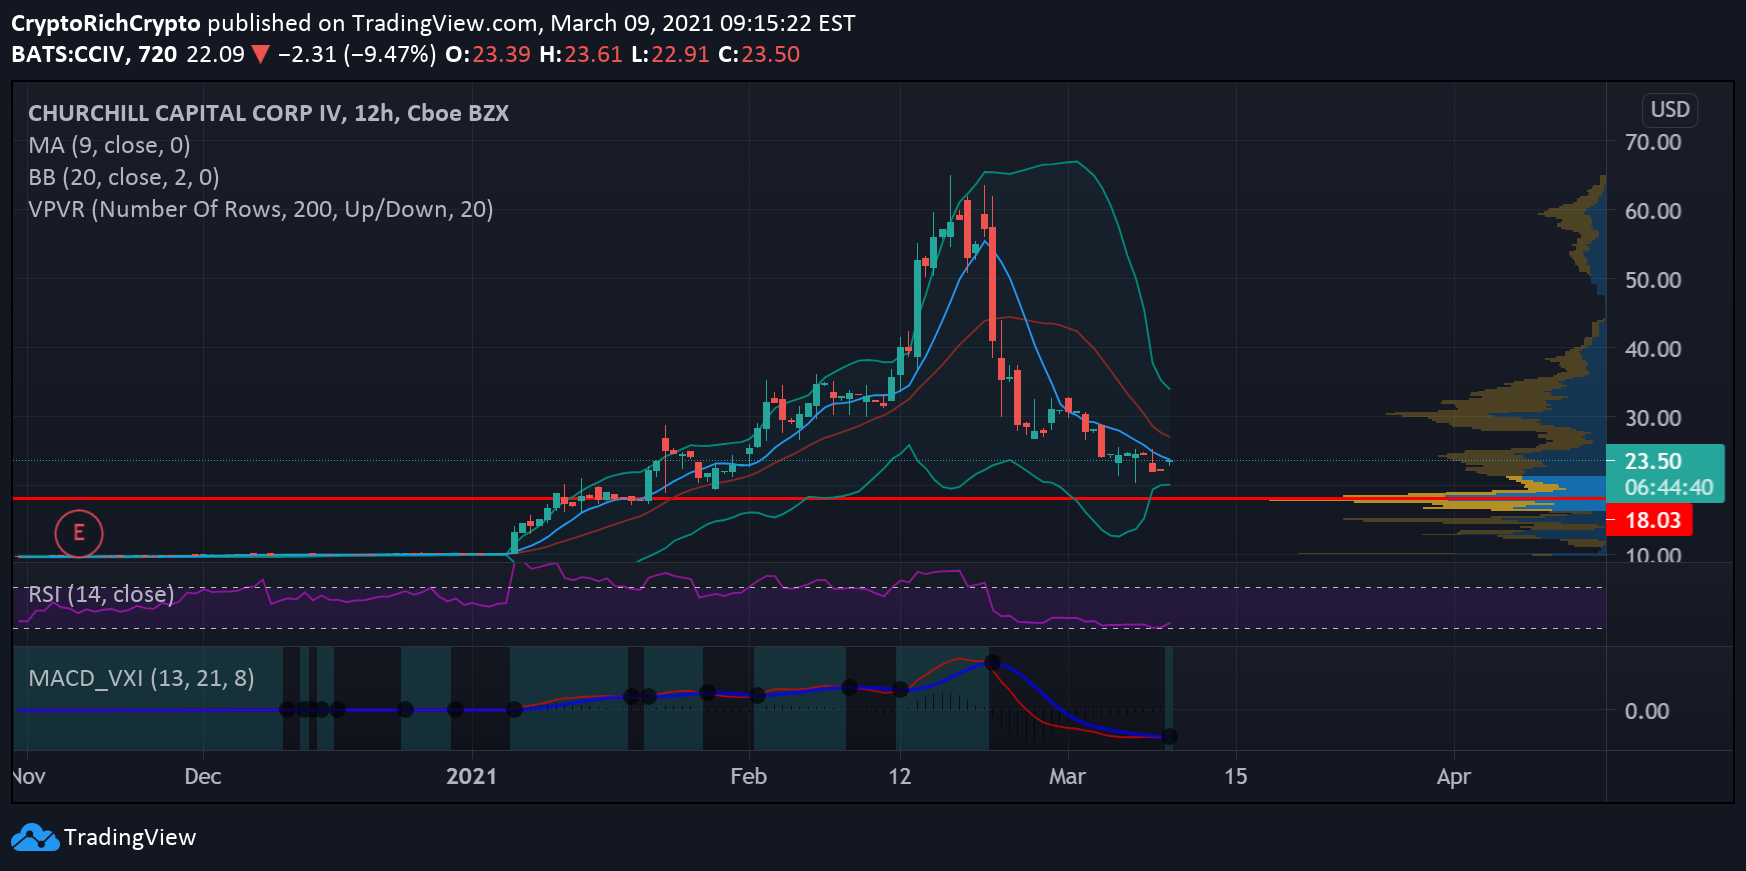1746x871 pixels.
Task: Click the Mar label on time axis
Action: (1067, 776)
